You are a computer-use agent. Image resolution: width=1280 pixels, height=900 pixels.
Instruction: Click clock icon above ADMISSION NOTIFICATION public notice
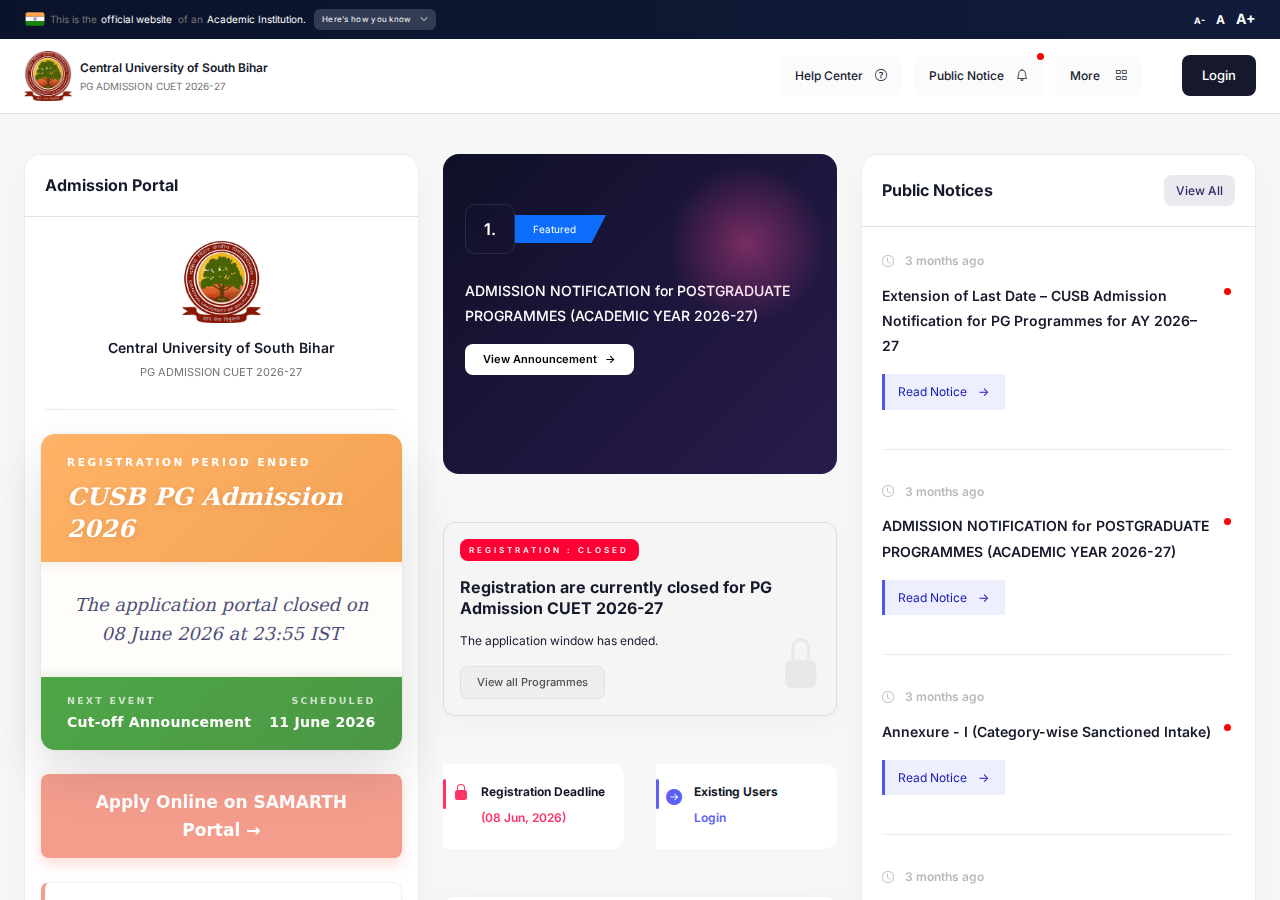tap(888, 492)
